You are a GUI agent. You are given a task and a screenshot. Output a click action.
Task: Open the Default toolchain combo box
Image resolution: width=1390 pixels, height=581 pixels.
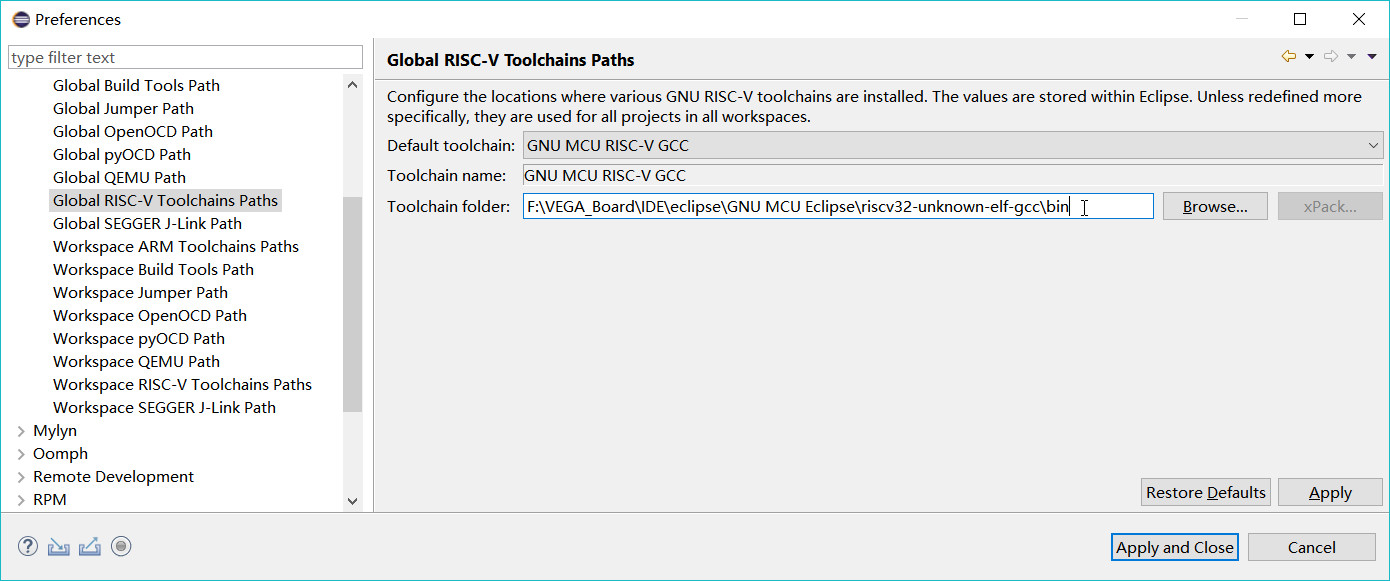click(x=953, y=146)
